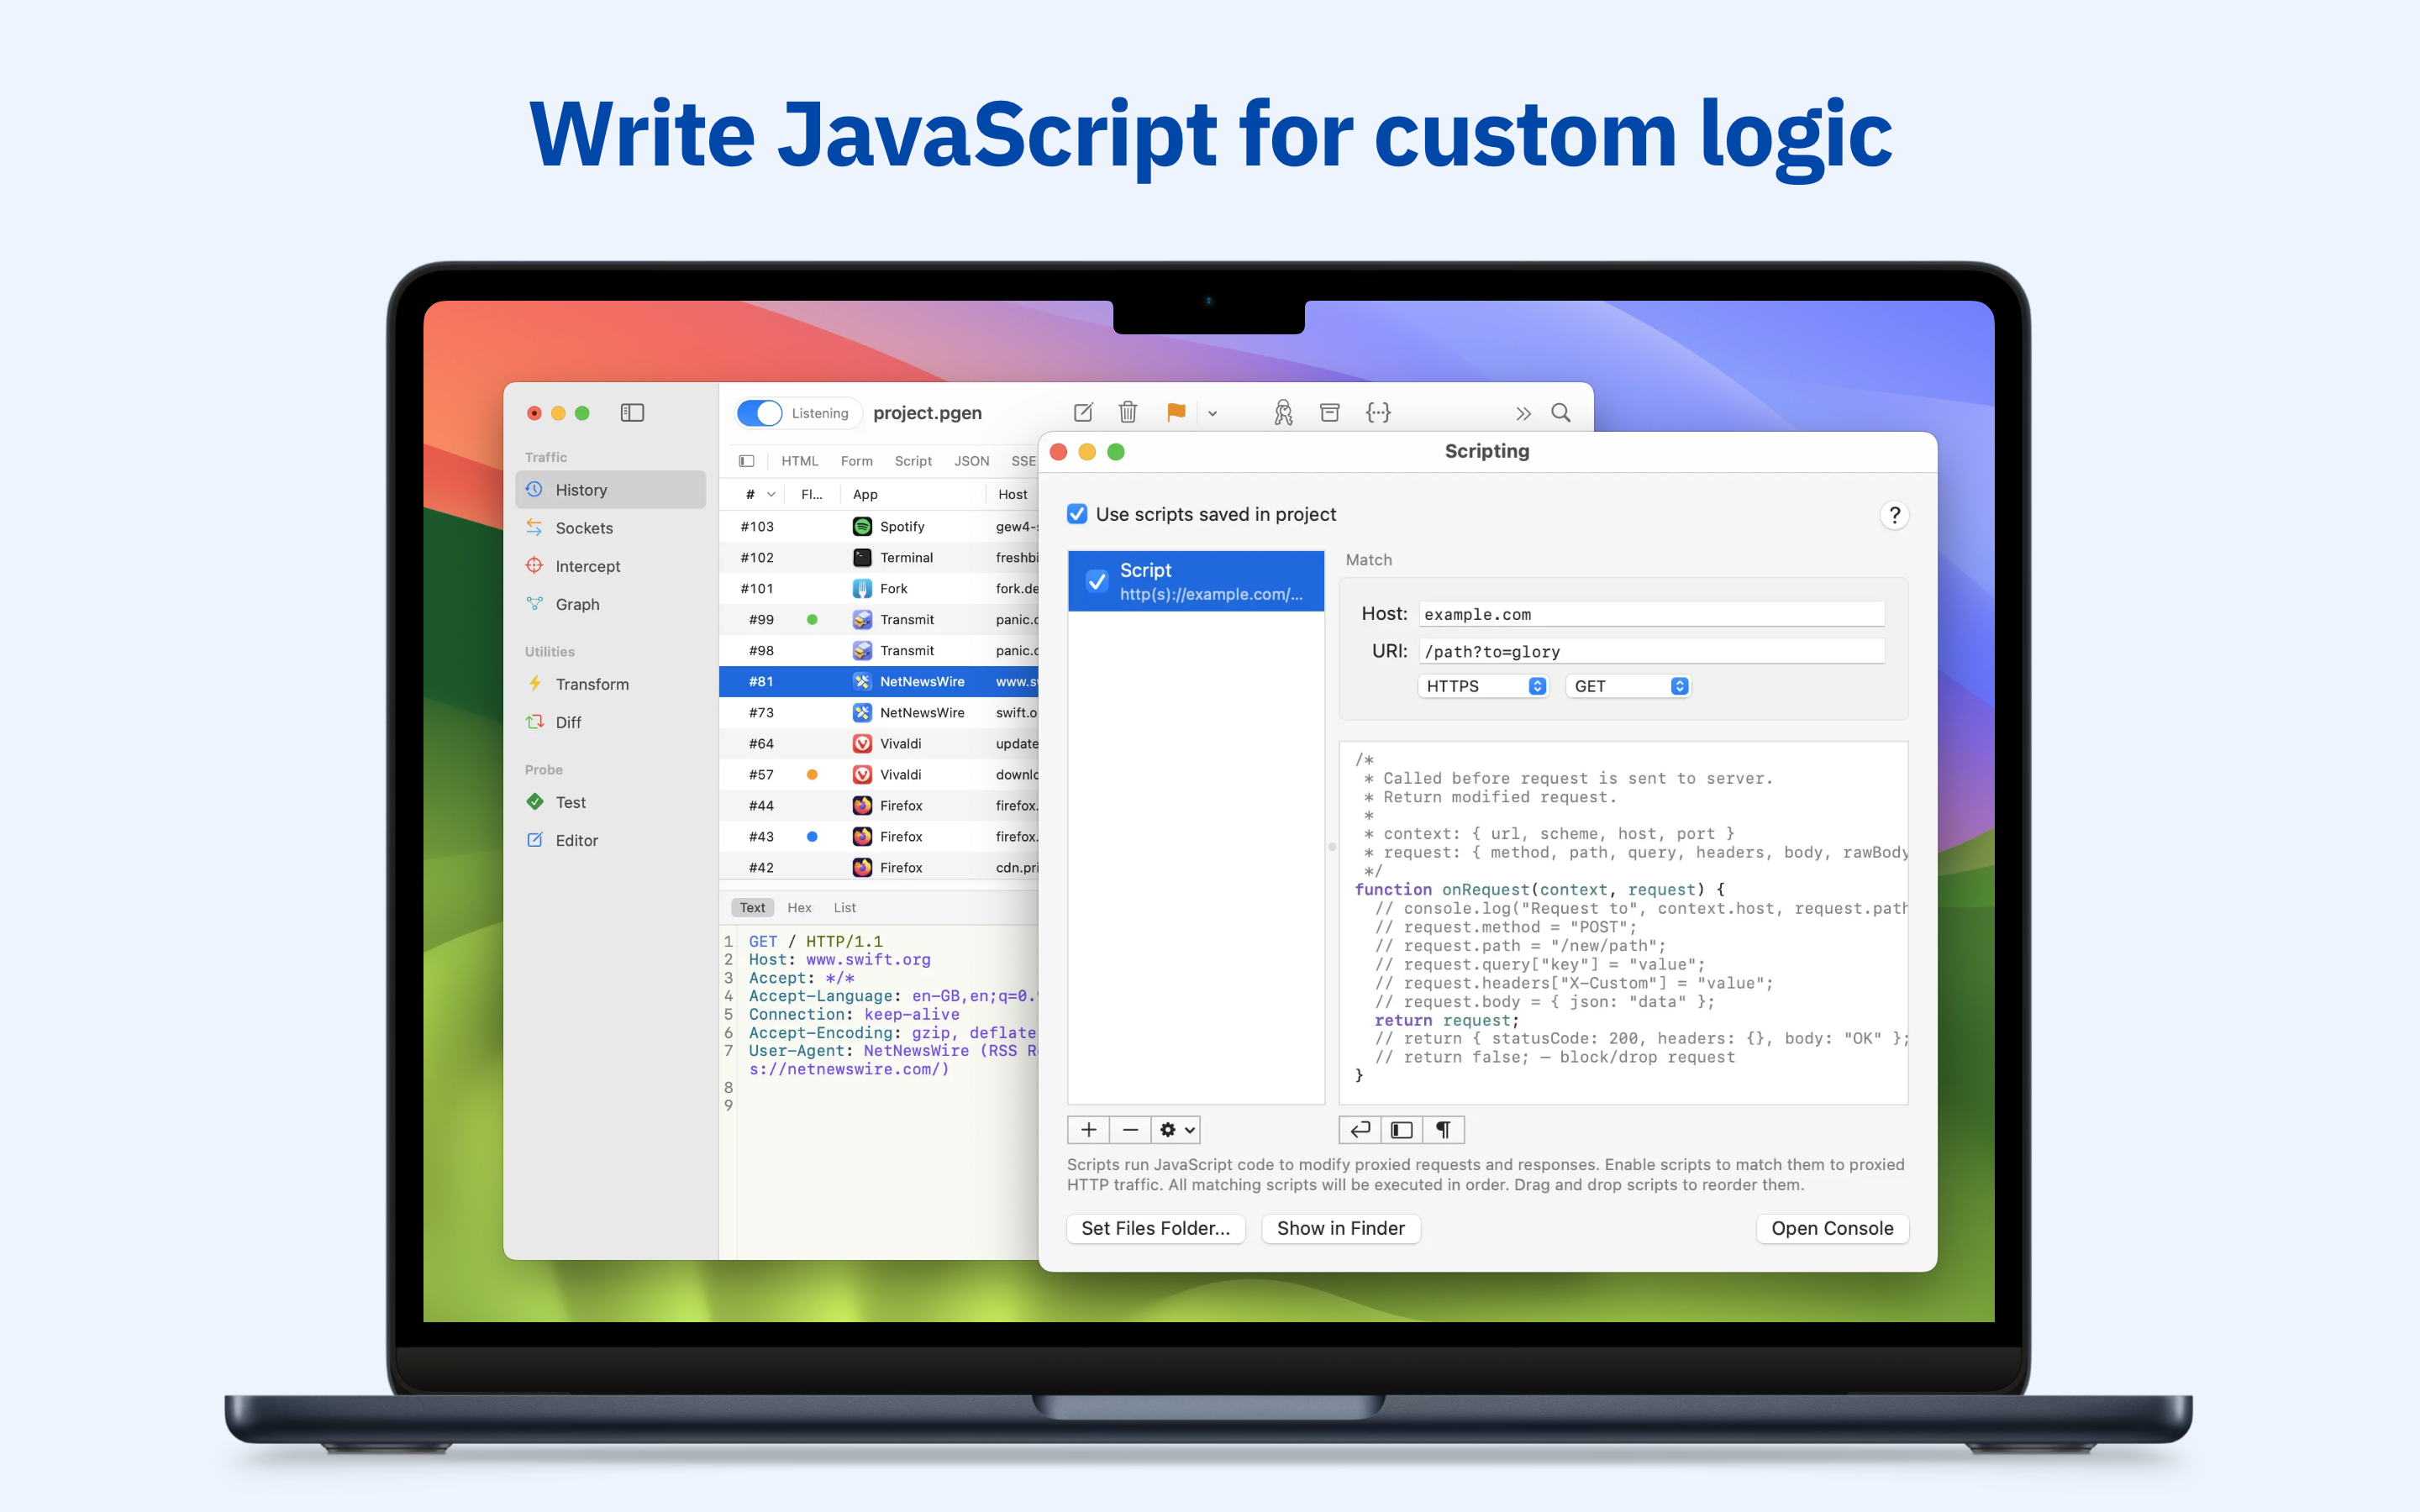Select the Transmit row #99
The height and width of the screenshot is (1512, 2420).
pyautogui.click(x=879, y=619)
